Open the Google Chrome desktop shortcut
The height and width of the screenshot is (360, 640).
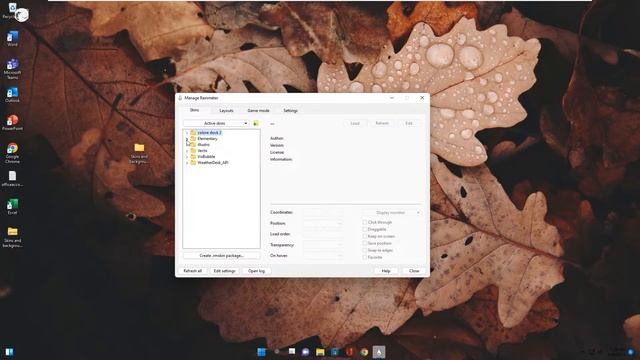pyautogui.click(x=12, y=153)
